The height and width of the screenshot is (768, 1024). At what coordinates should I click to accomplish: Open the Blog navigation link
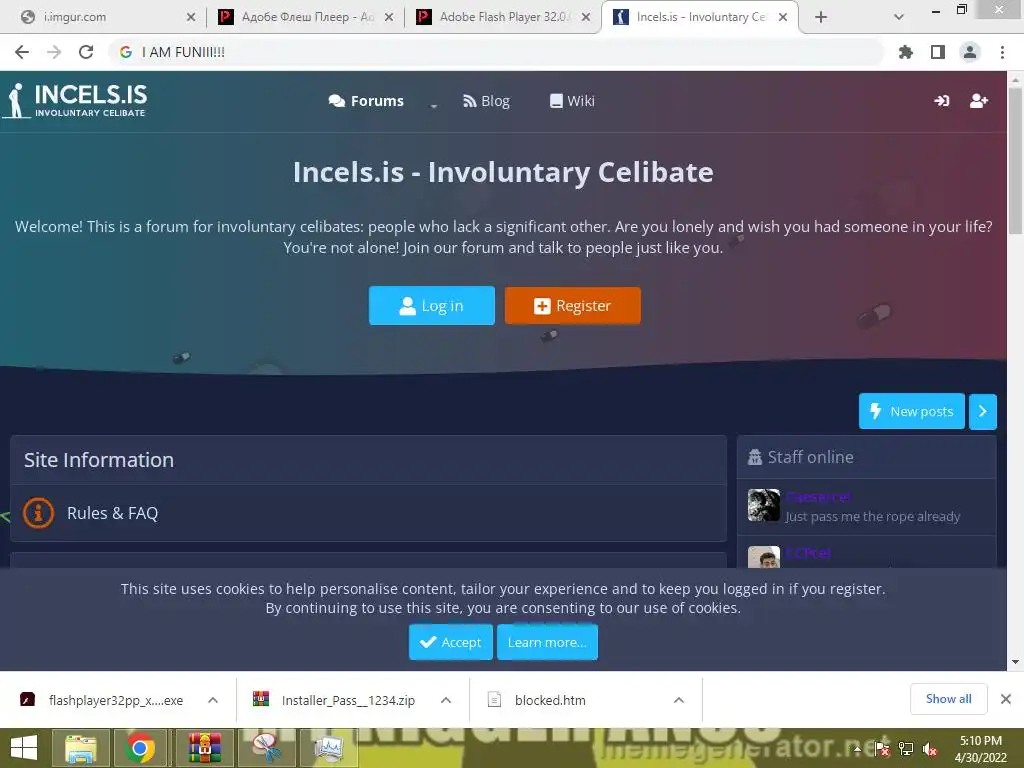(486, 101)
